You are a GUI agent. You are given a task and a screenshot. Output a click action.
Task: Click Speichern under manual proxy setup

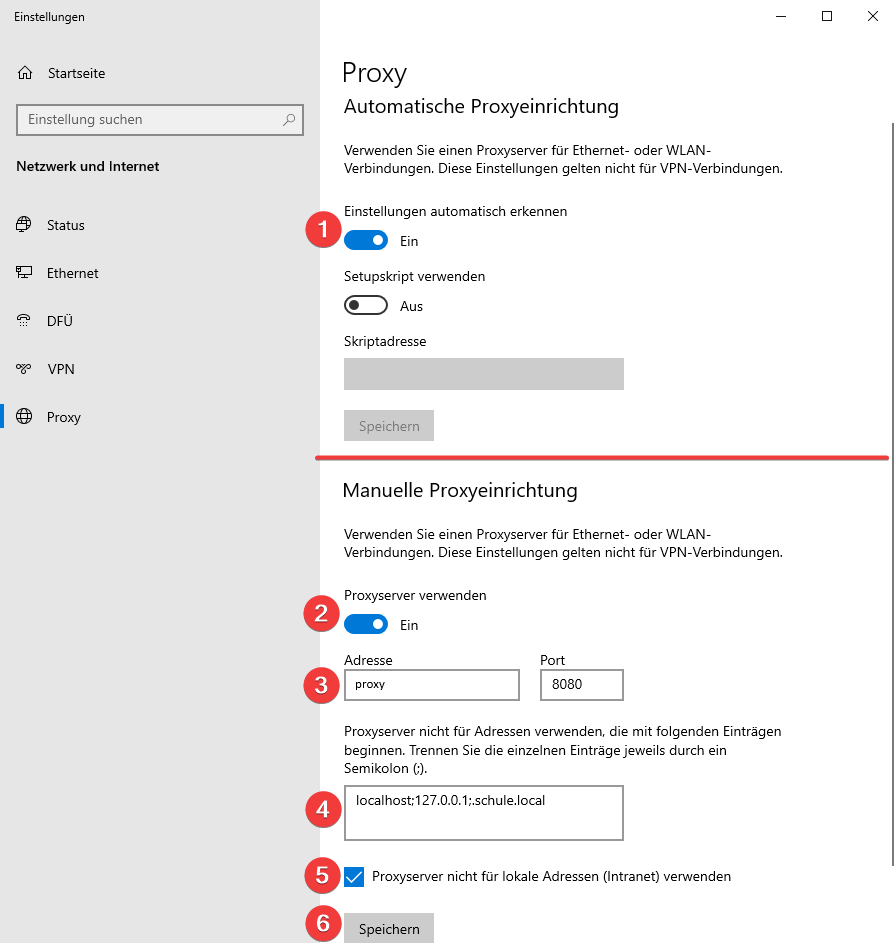389,928
